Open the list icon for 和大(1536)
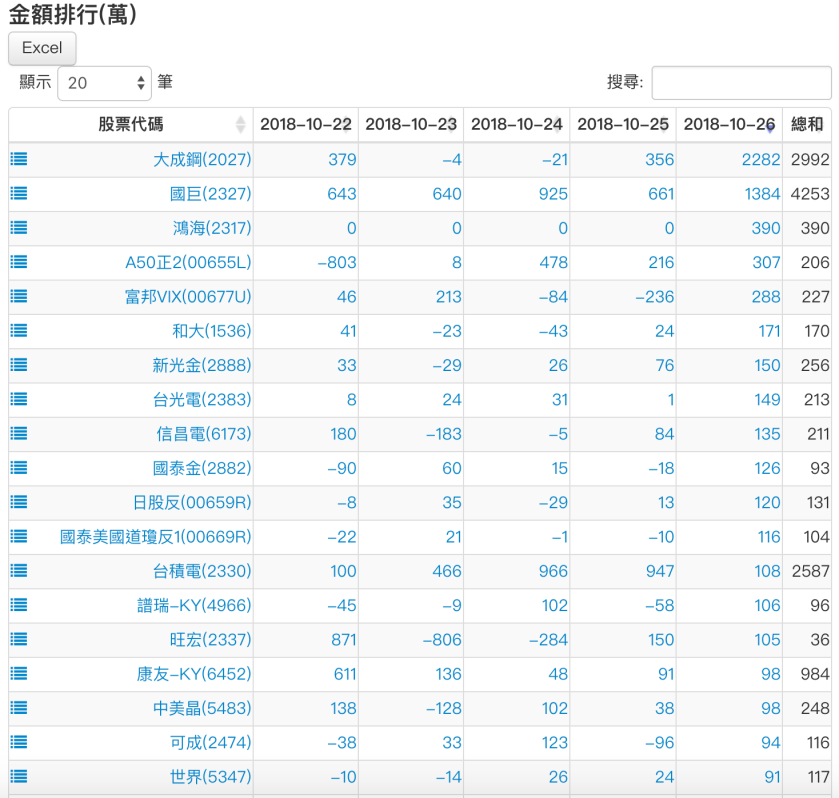This screenshot has height=798, width=839. click(19, 331)
